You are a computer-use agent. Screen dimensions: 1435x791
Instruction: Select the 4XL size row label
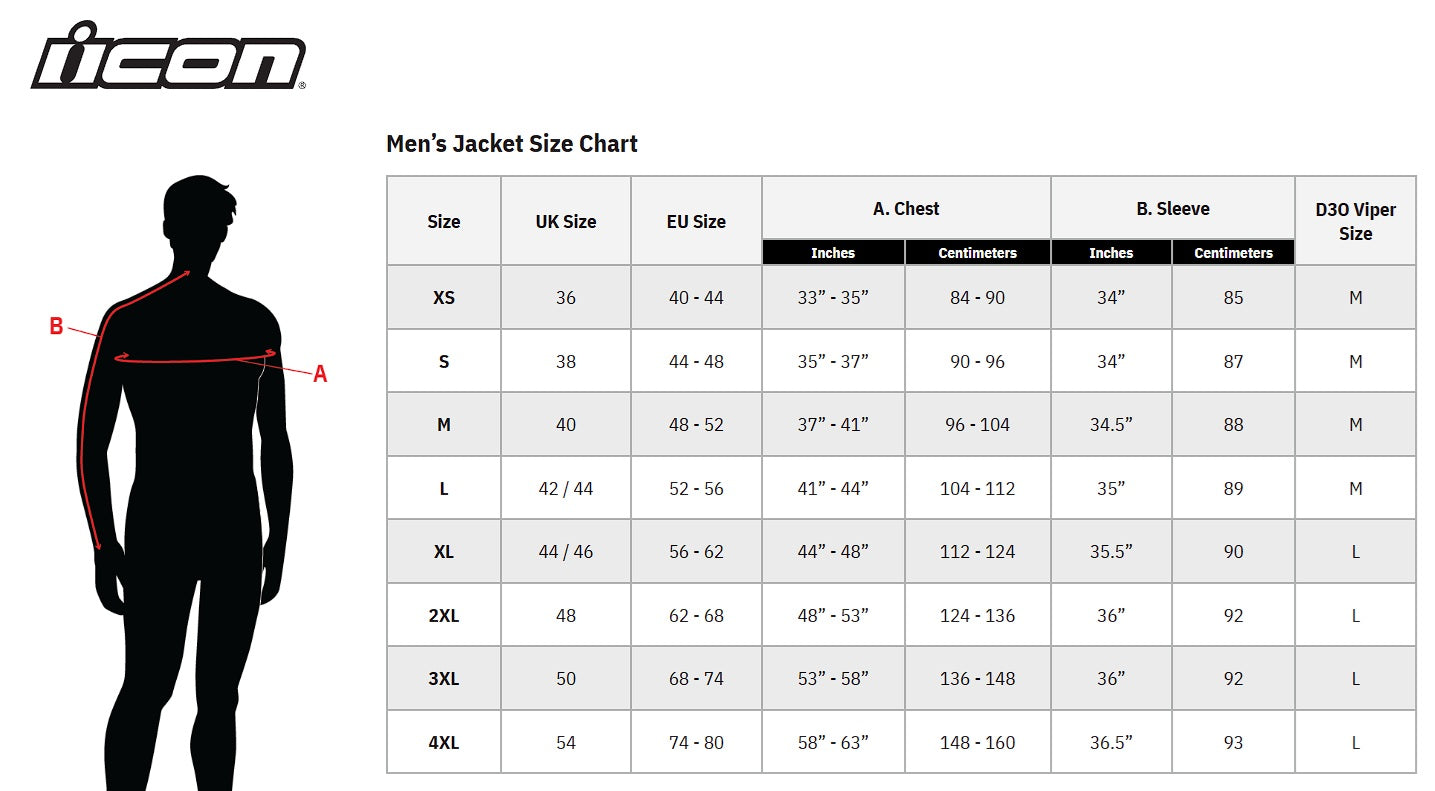(x=444, y=742)
